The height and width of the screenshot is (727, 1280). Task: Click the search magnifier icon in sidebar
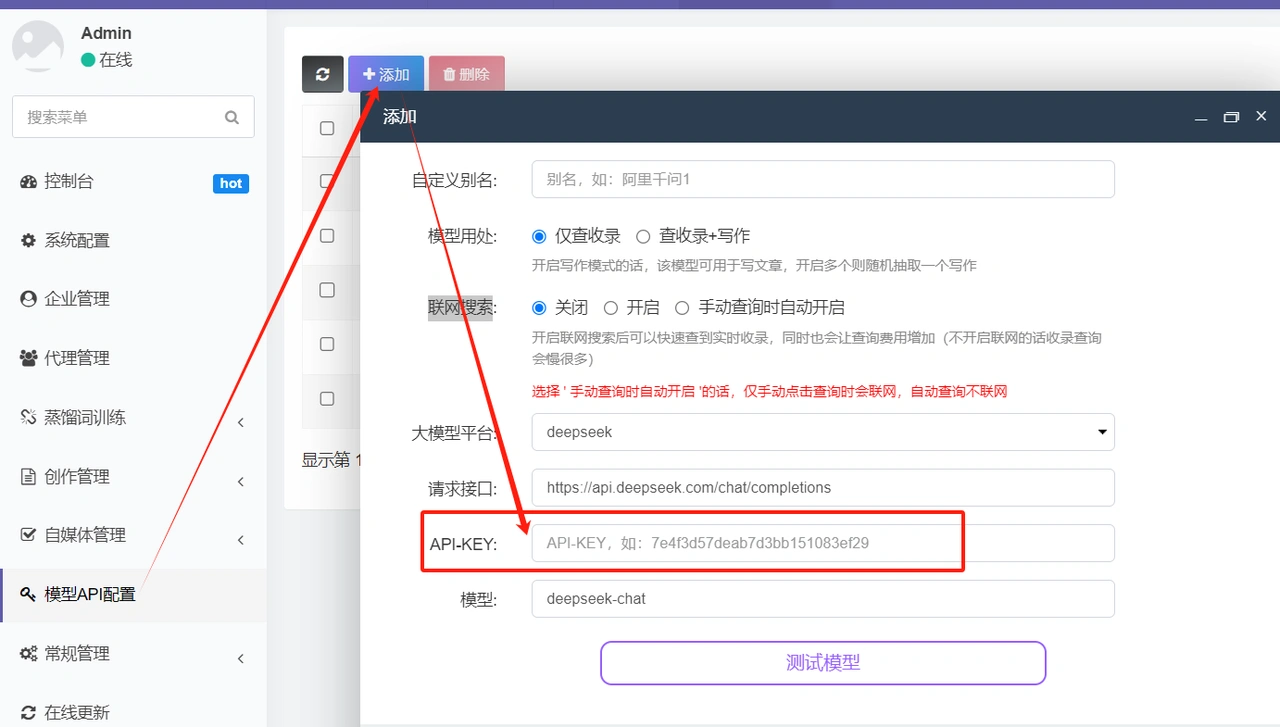(x=232, y=117)
